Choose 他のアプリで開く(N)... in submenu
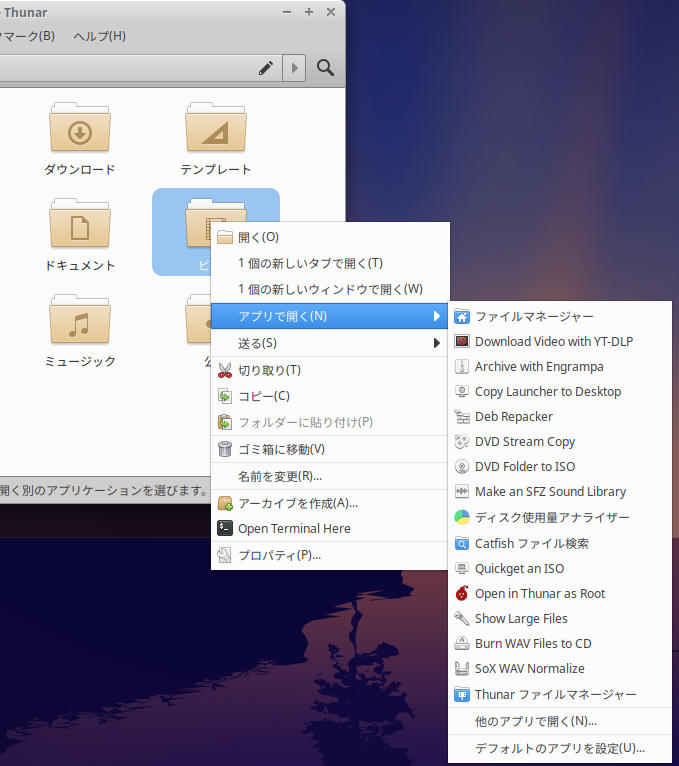Image resolution: width=679 pixels, height=766 pixels. 560,721
